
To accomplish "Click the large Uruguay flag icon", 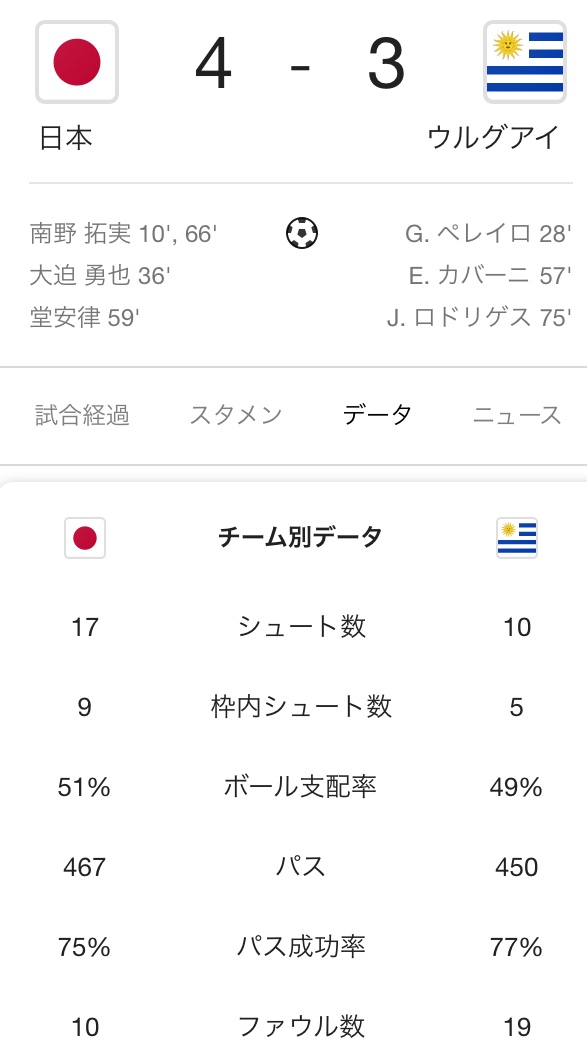I will point(525,62).
